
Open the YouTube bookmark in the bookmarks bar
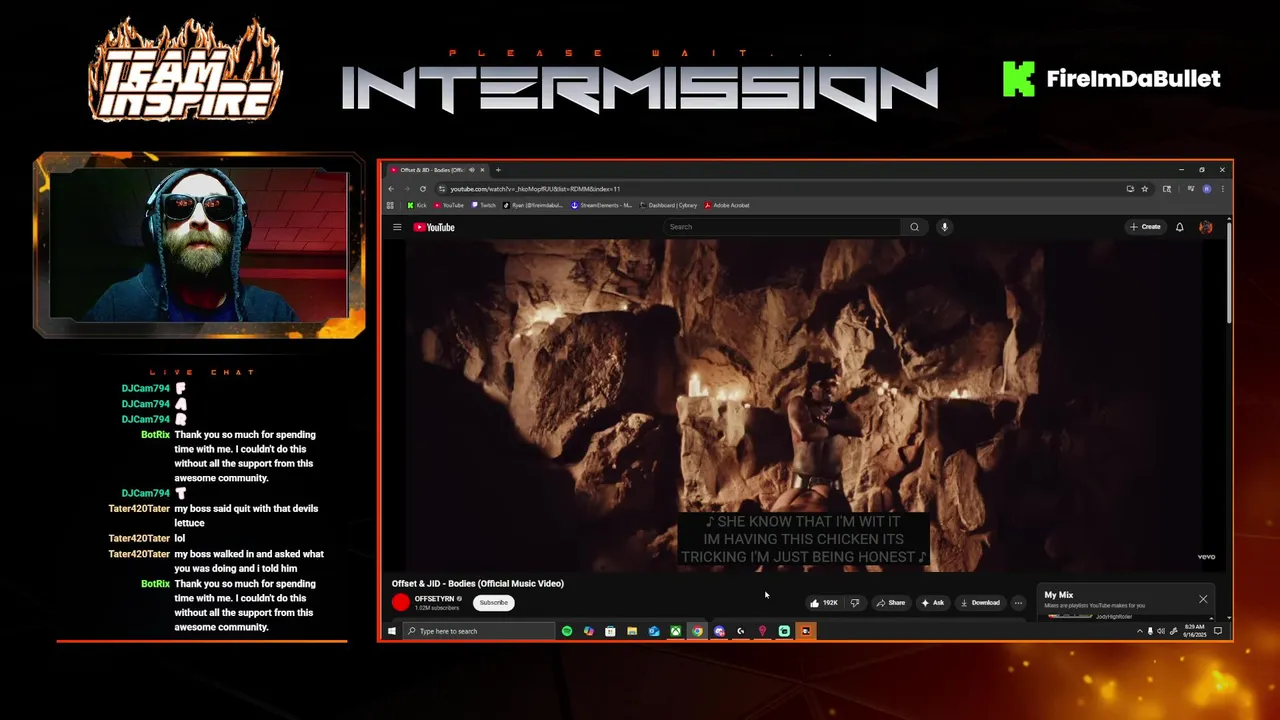coord(449,205)
